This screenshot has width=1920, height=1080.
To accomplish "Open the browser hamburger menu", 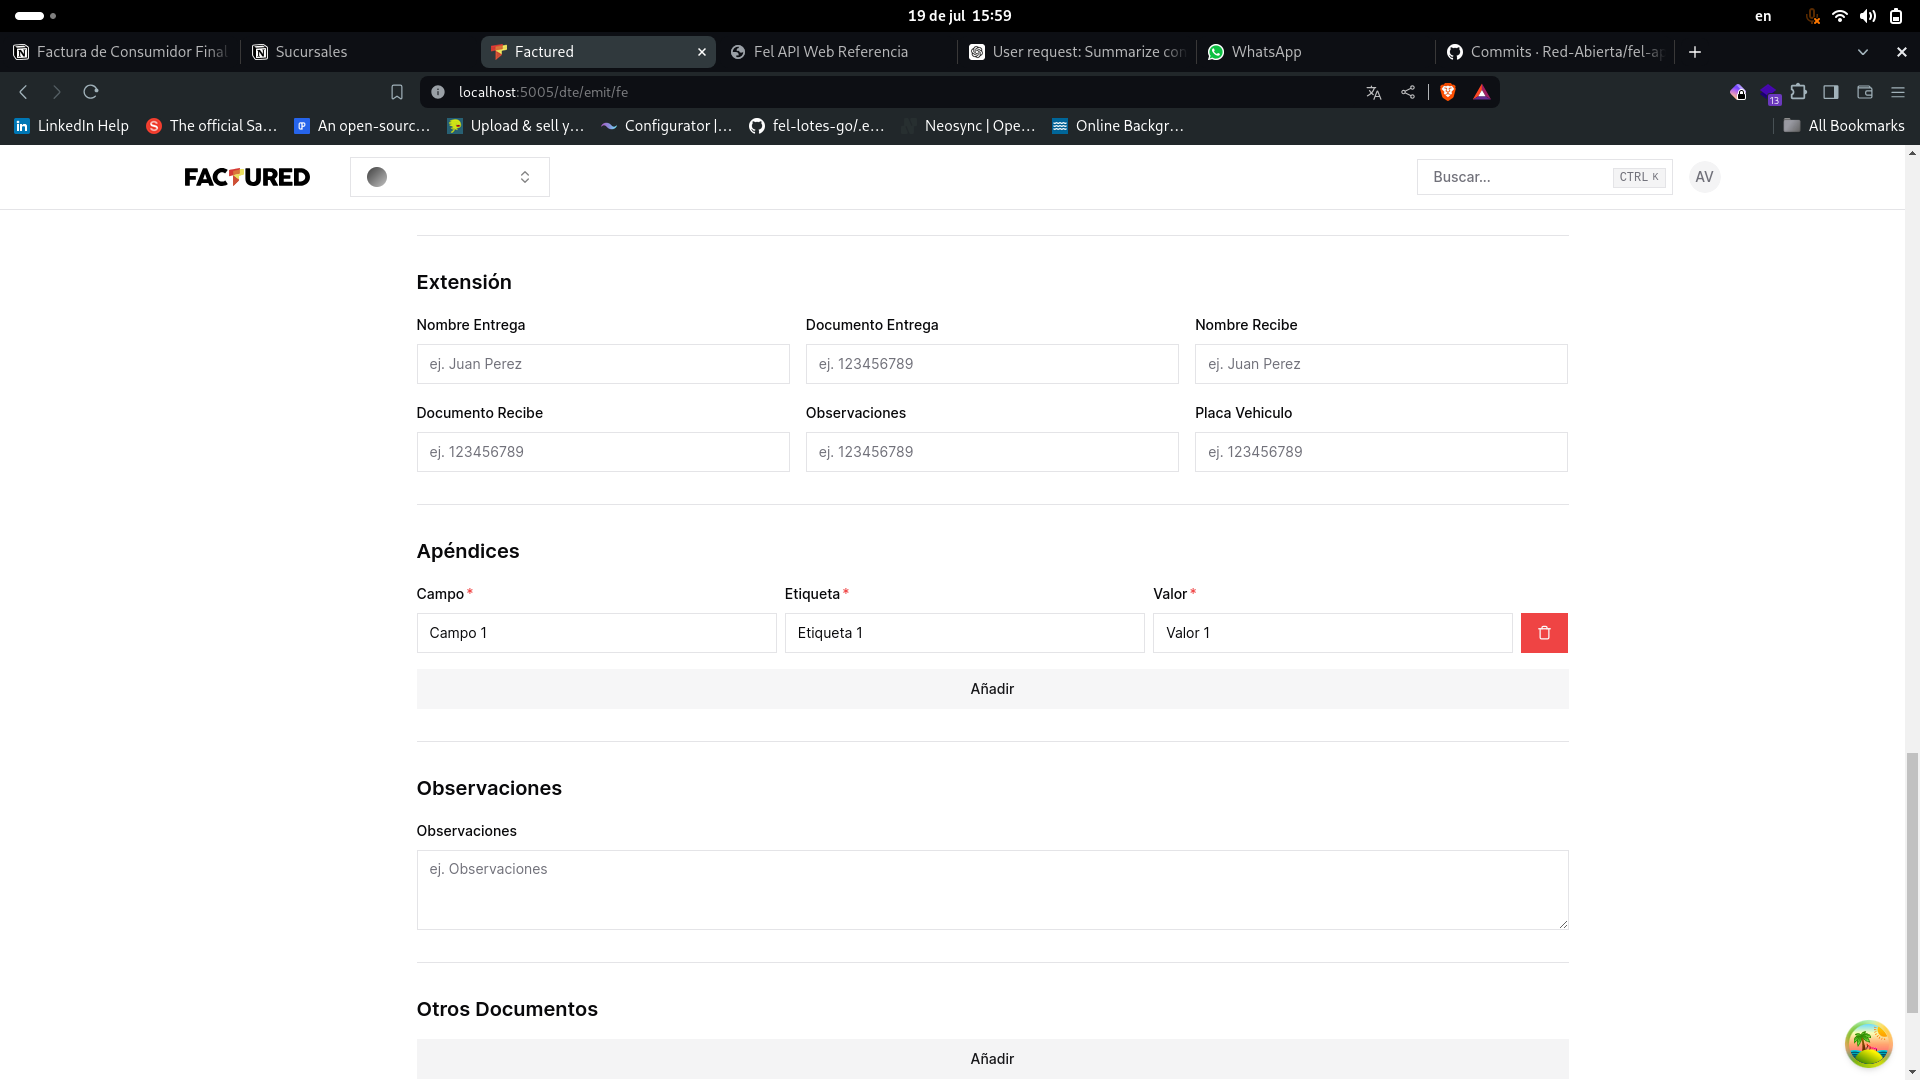I will point(1897,92).
